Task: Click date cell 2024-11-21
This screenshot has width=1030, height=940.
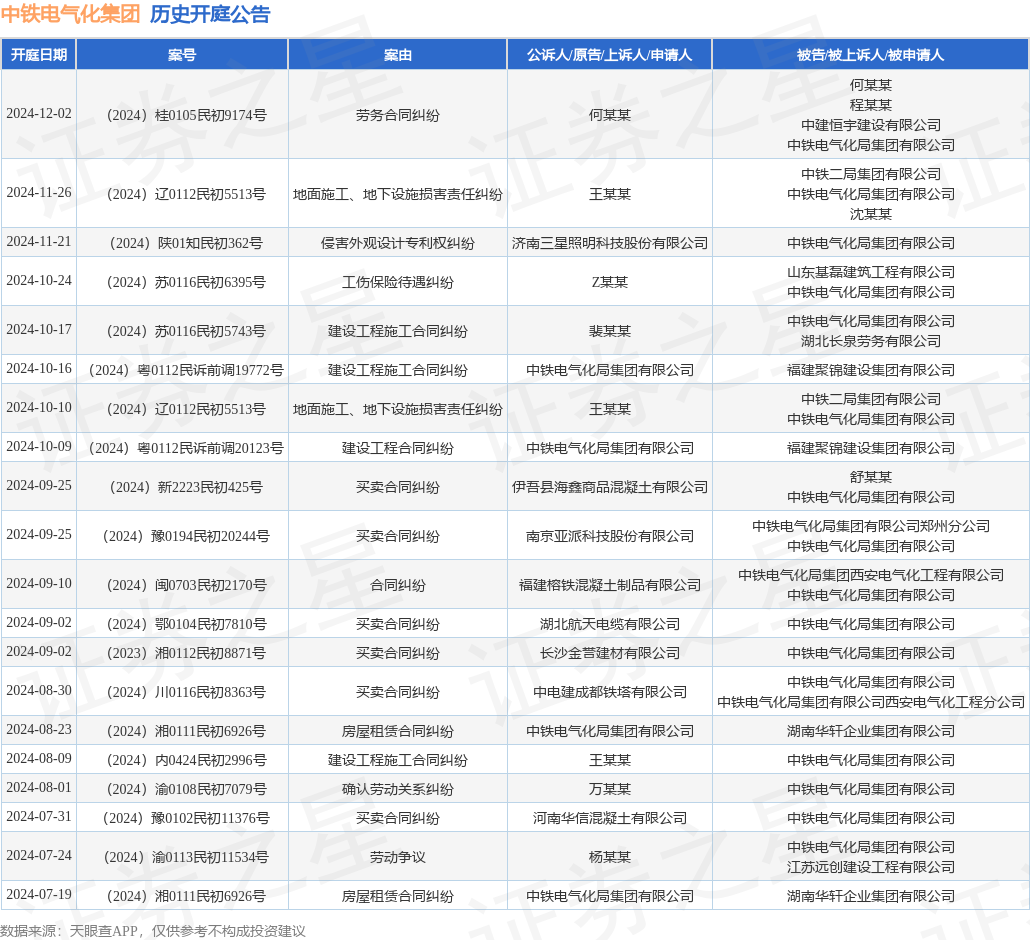Action: 39,242
